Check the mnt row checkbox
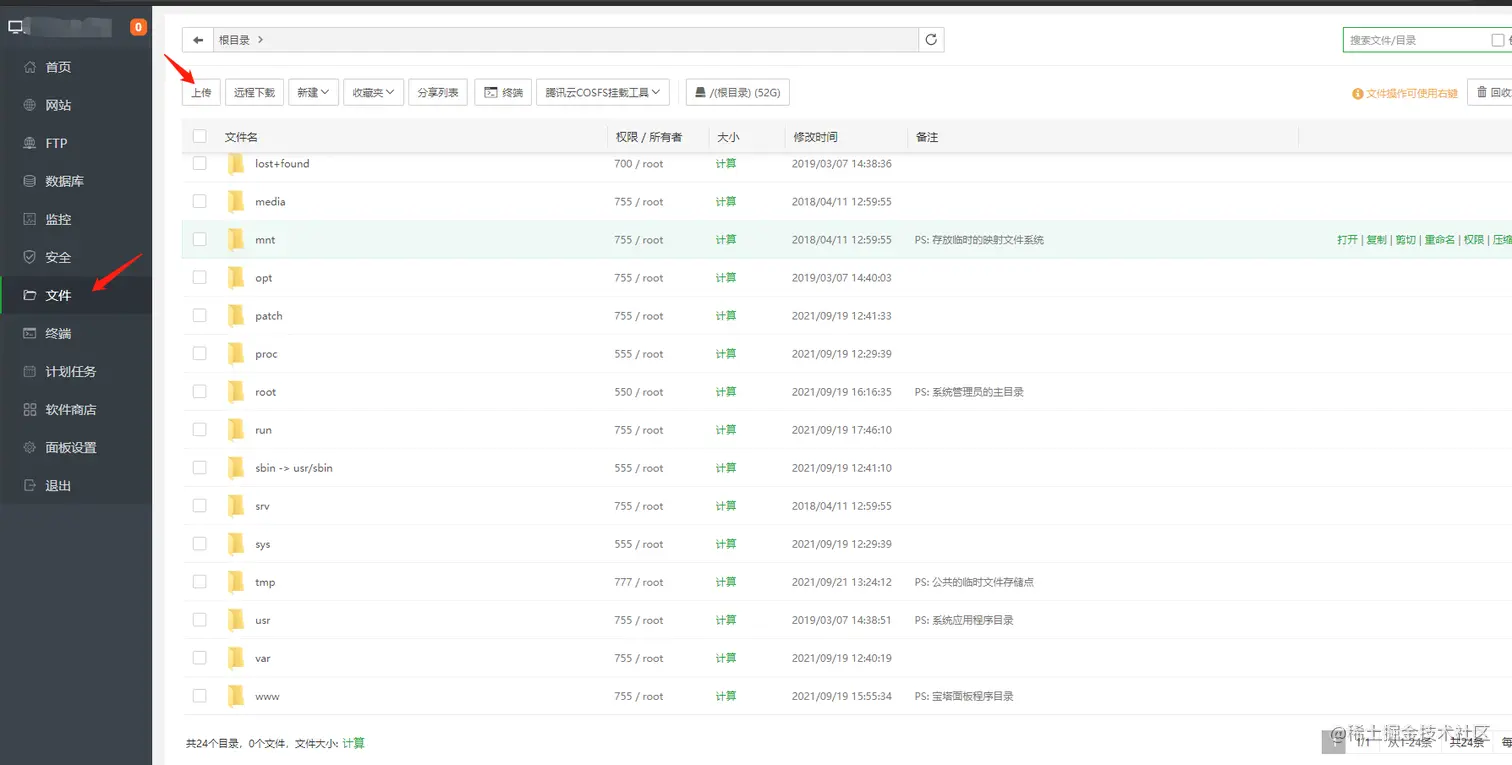This screenshot has width=1512, height=765. (200, 239)
